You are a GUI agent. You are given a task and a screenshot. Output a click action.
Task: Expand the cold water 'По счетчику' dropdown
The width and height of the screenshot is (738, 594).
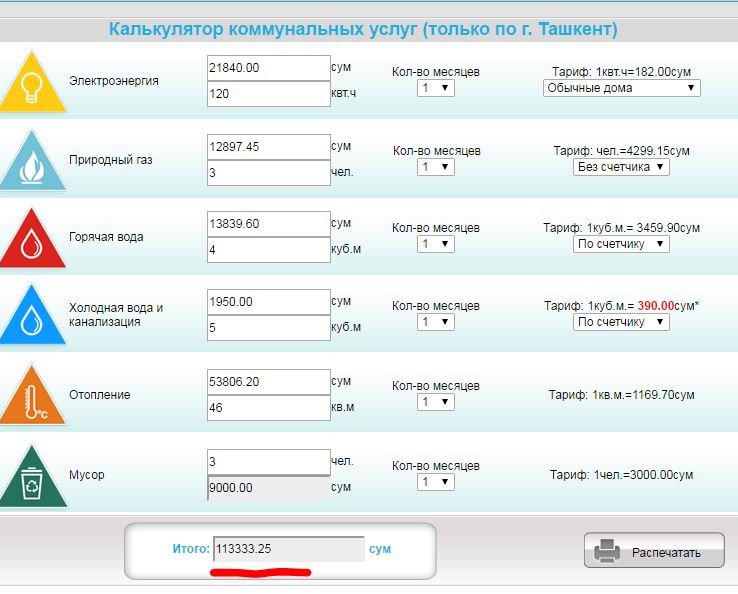pyautogui.click(x=621, y=322)
